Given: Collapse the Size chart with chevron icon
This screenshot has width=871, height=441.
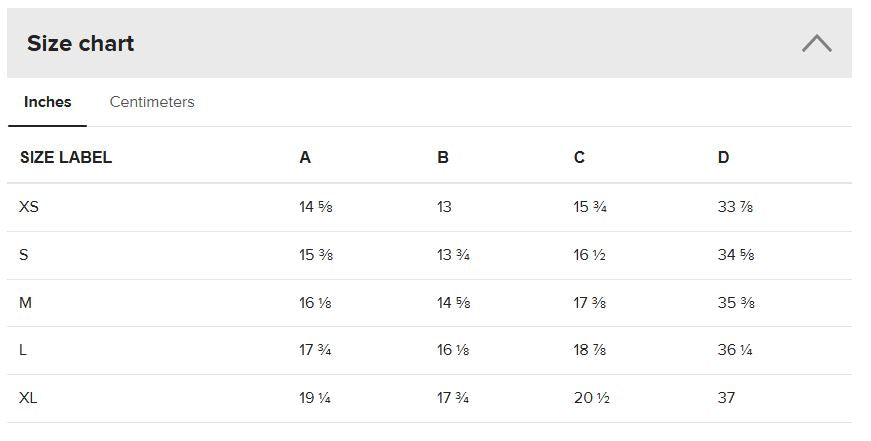Looking at the screenshot, I should tap(817, 43).
